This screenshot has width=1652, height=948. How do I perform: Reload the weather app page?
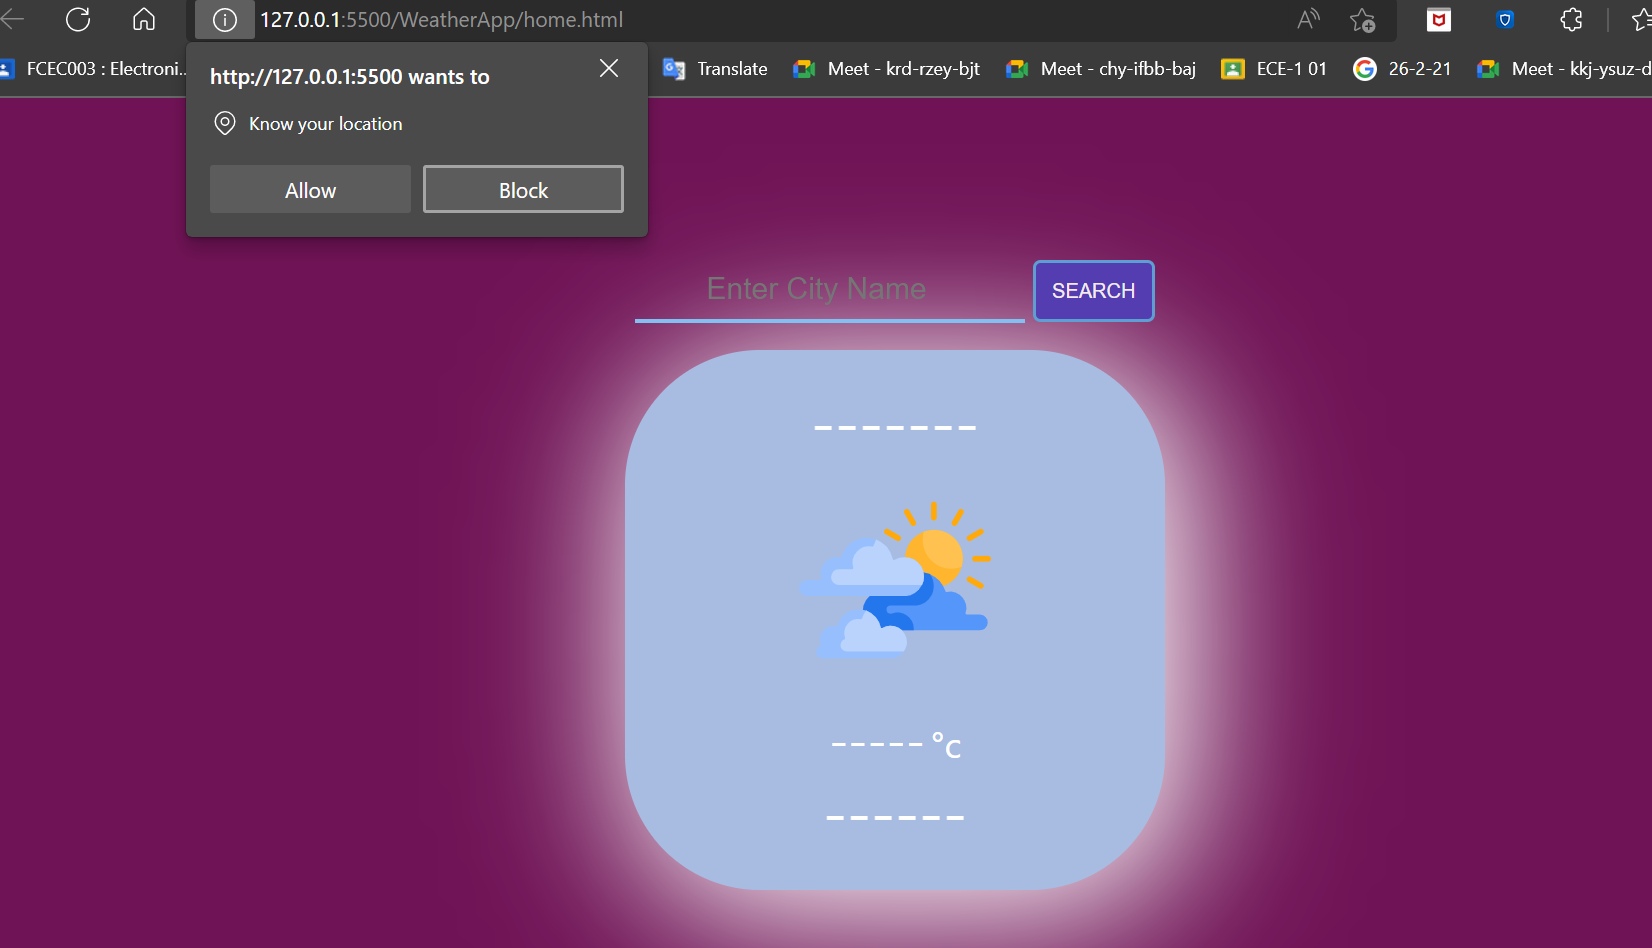(x=77, y=19)
